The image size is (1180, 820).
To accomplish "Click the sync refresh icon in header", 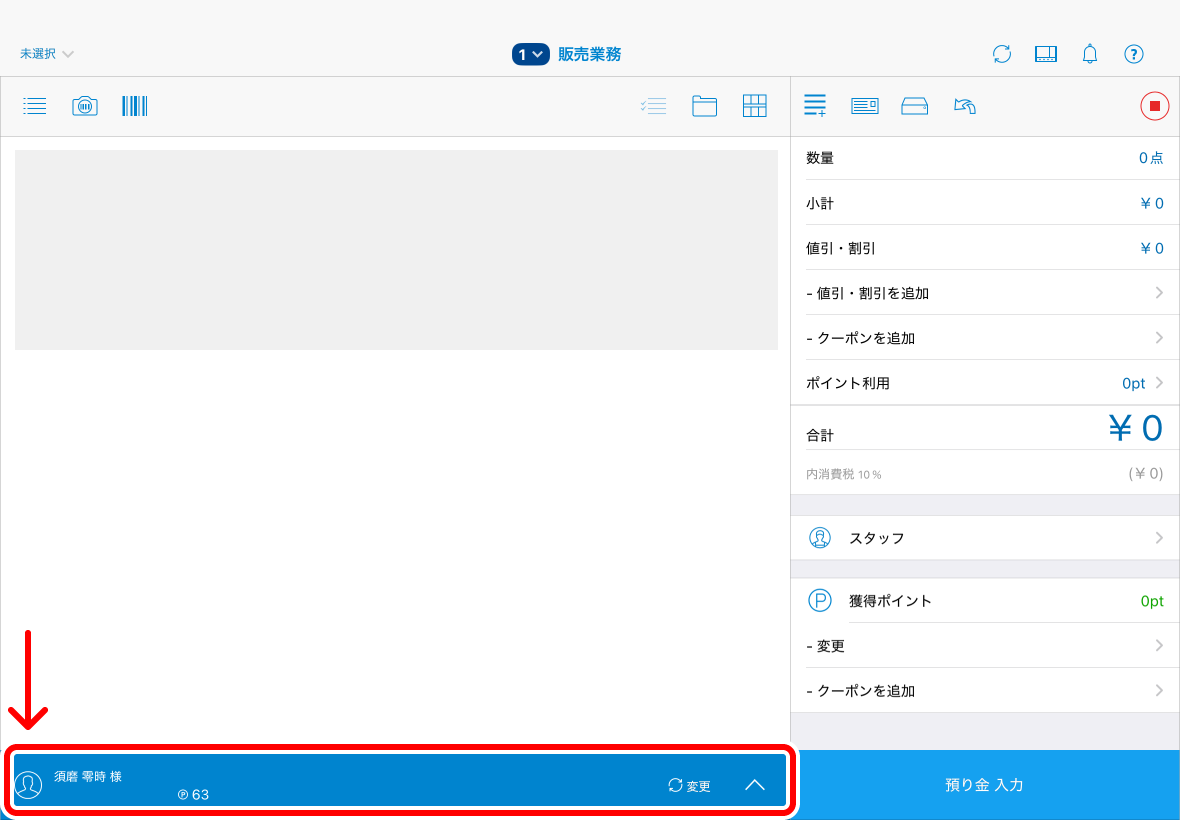I will 1002,54.
